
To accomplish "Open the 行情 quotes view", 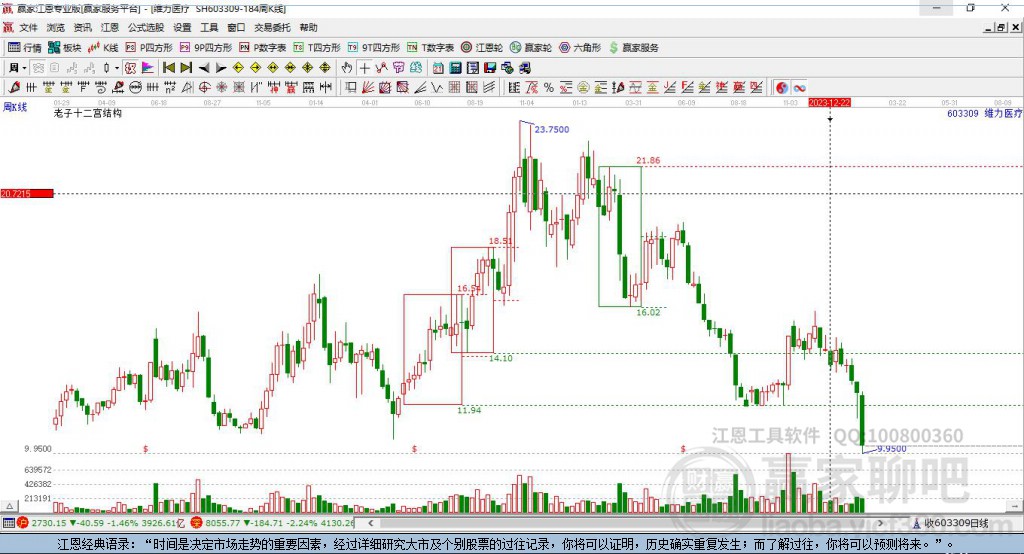I will [25, 48].
